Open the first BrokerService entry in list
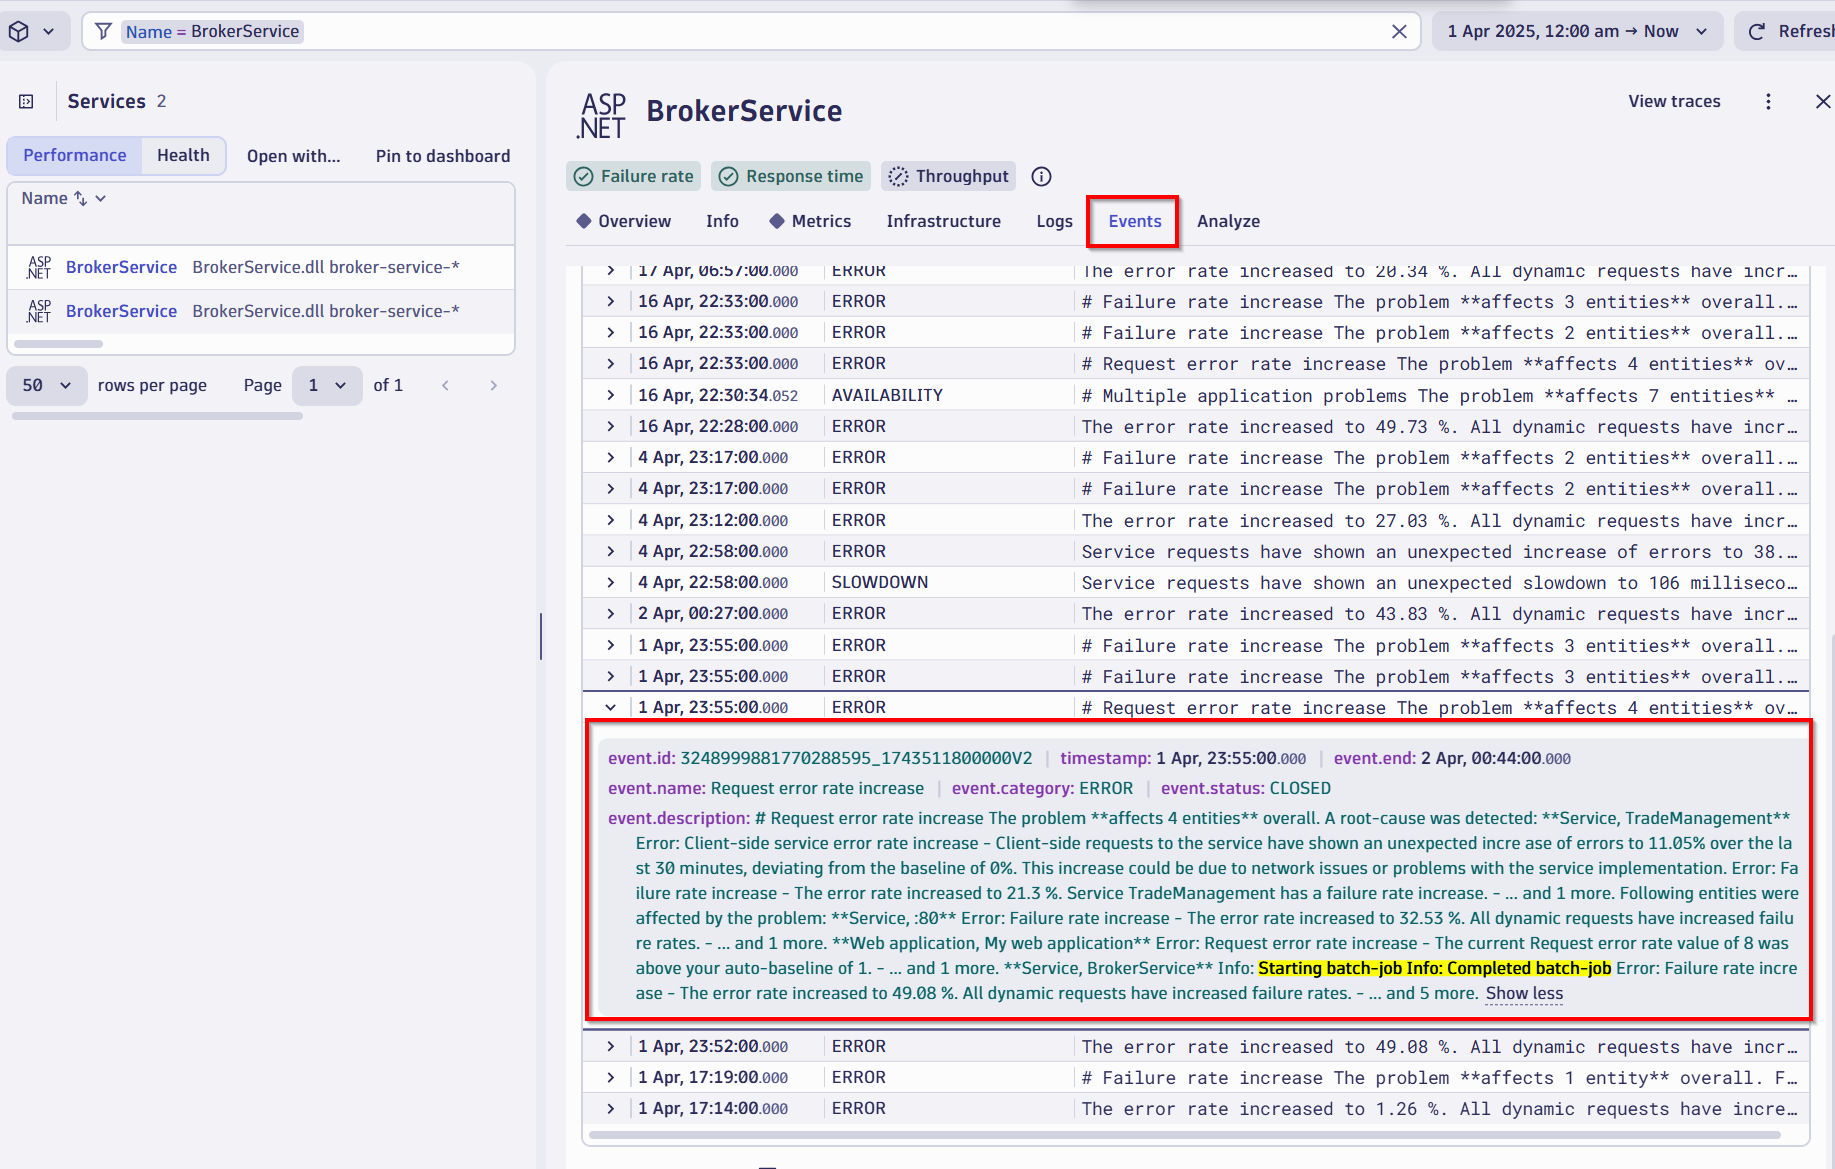The width and height of the screenshot is (1835, 1169). [121, 268]
